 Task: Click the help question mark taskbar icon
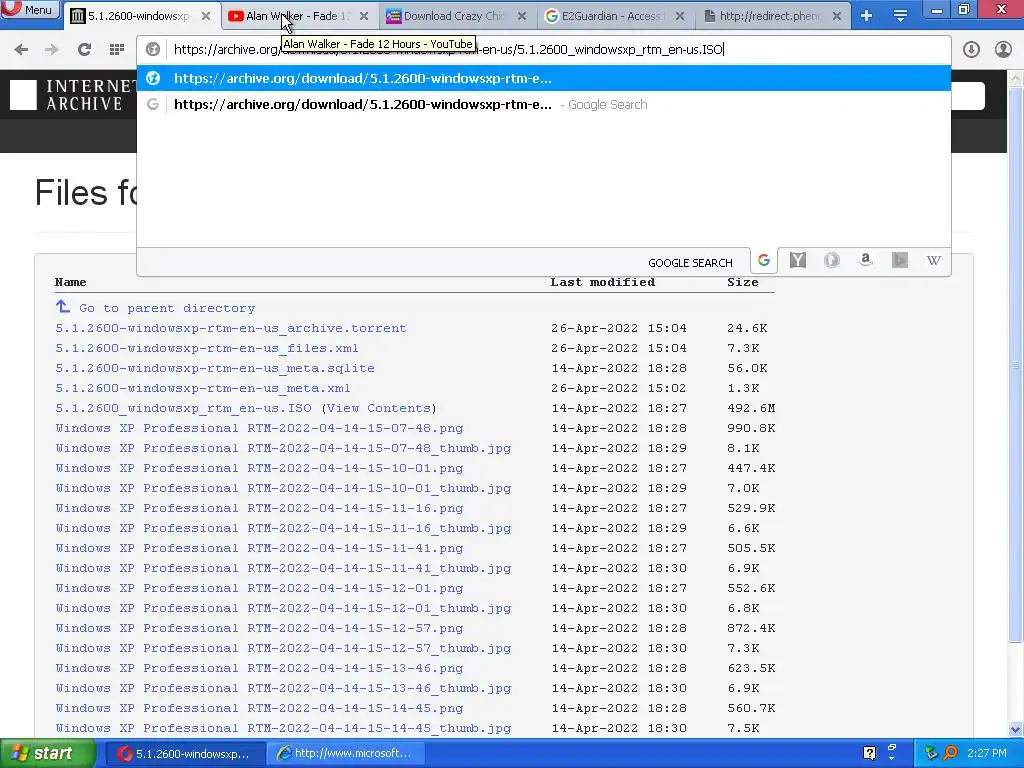(x=869, y=754)
